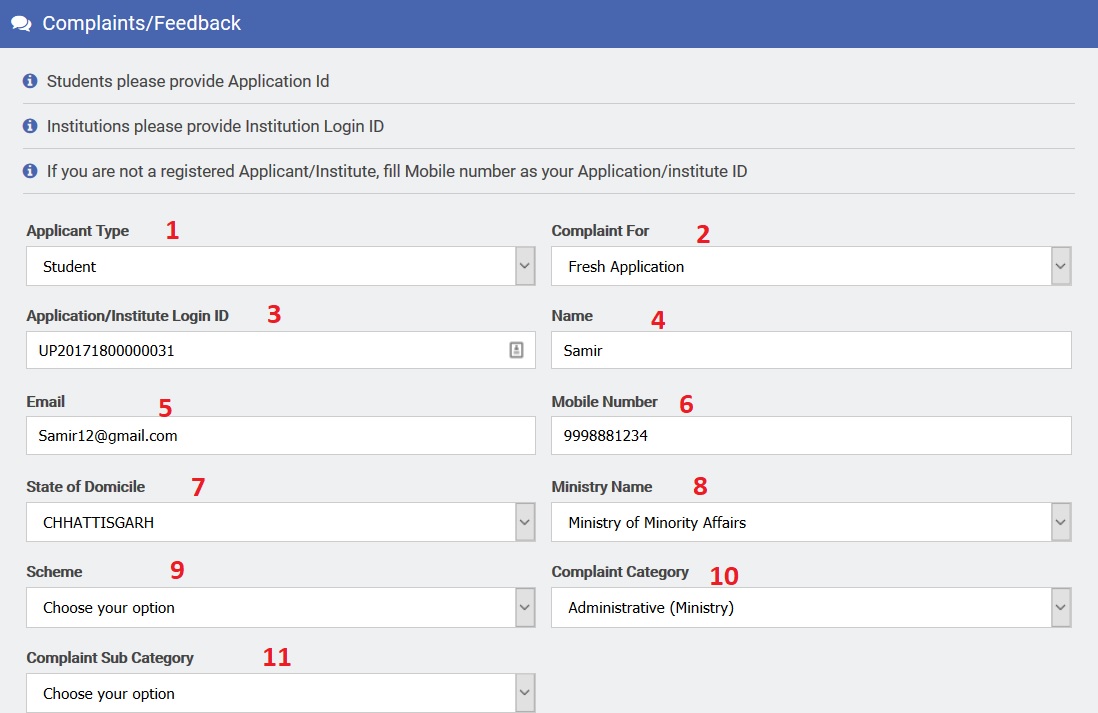1098x713 pixels.
Task: Click the Complaint Sub Category label
Action: tap(110, 658)
